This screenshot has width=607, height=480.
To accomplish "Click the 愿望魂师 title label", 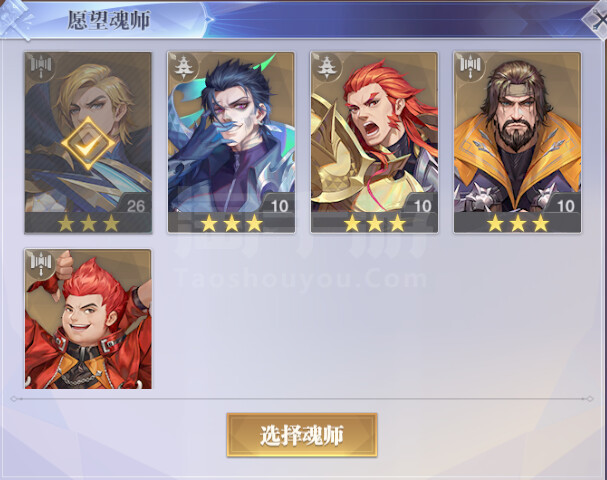I will pos(109,20).
